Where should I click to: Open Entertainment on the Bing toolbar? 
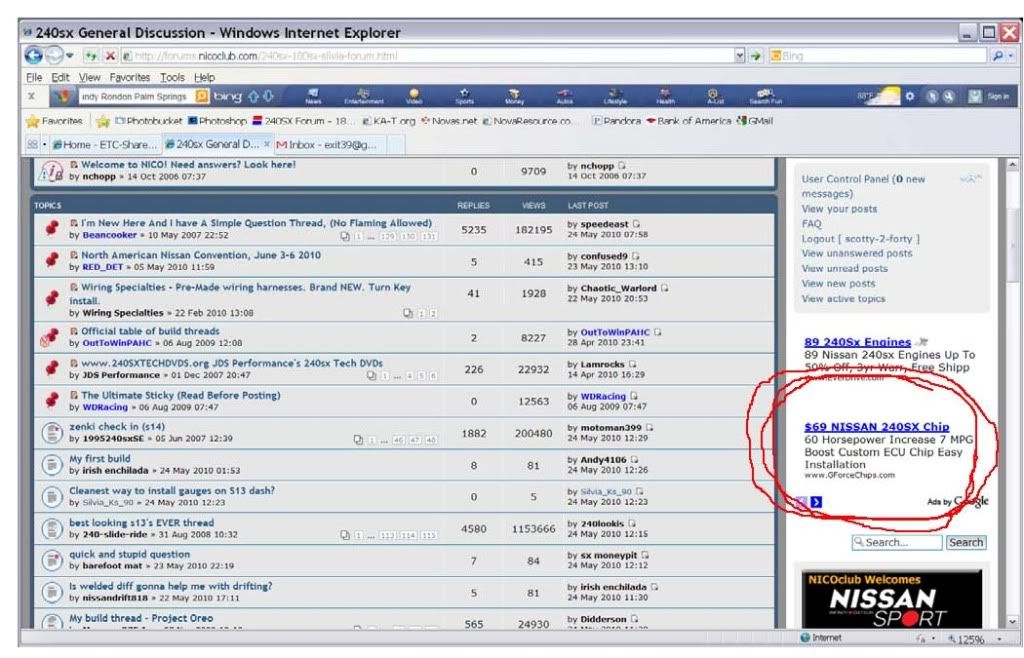(x=364, y=97)
